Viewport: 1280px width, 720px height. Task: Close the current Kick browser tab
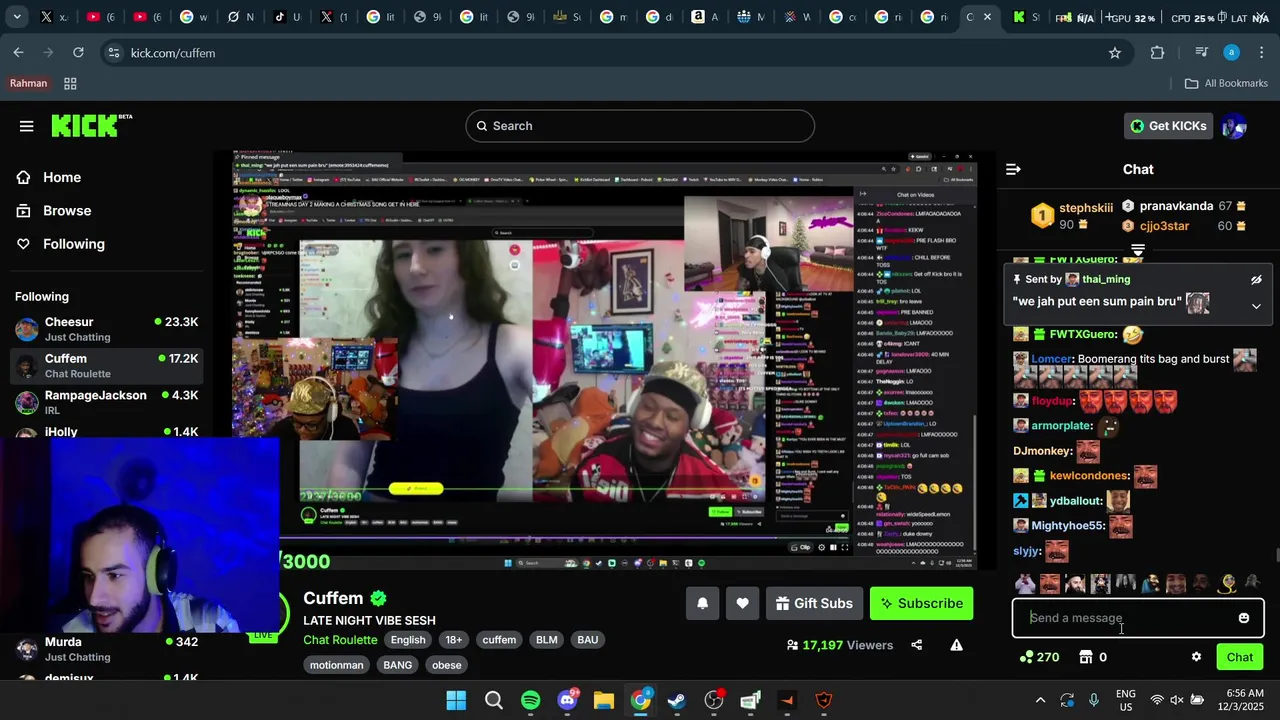[x=987, y=17]
